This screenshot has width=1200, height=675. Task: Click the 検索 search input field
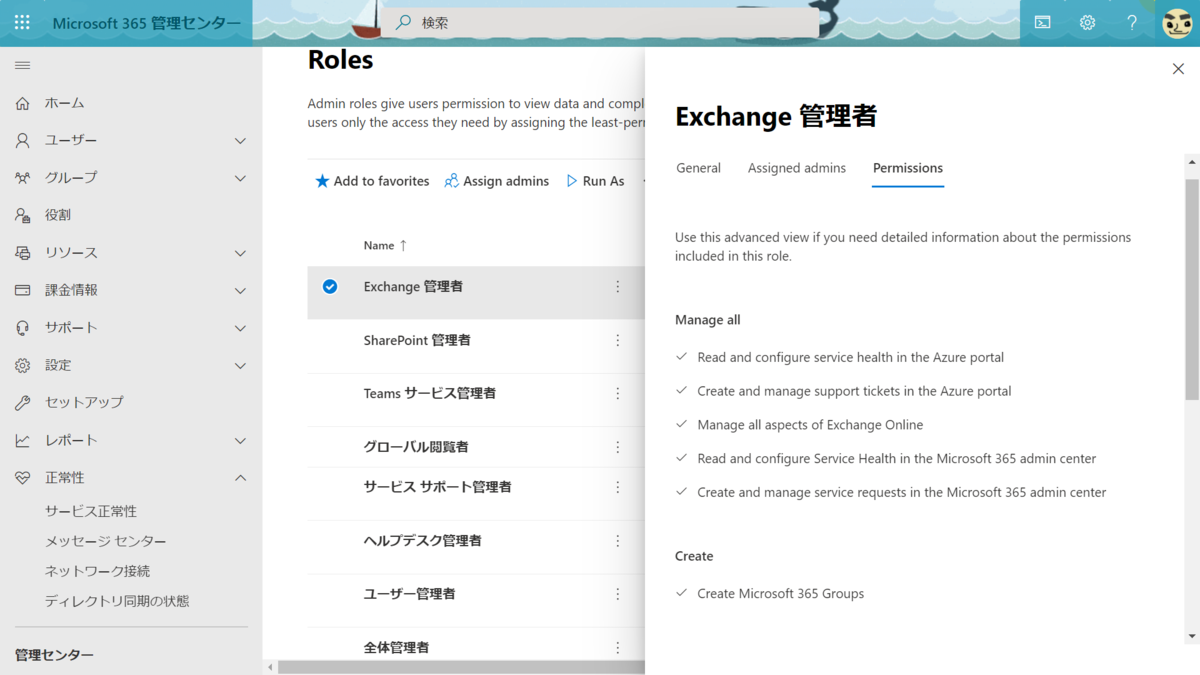click(x=600, y=22)
